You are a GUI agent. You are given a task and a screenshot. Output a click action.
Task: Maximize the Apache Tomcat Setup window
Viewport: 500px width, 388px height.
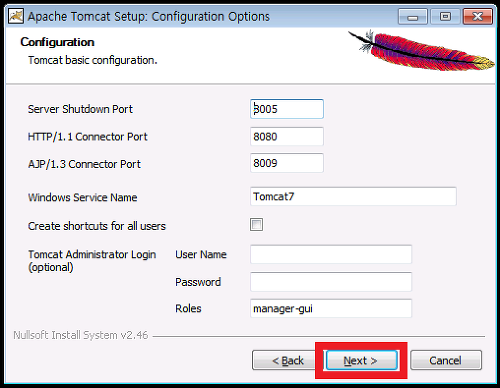coord(445,16)
